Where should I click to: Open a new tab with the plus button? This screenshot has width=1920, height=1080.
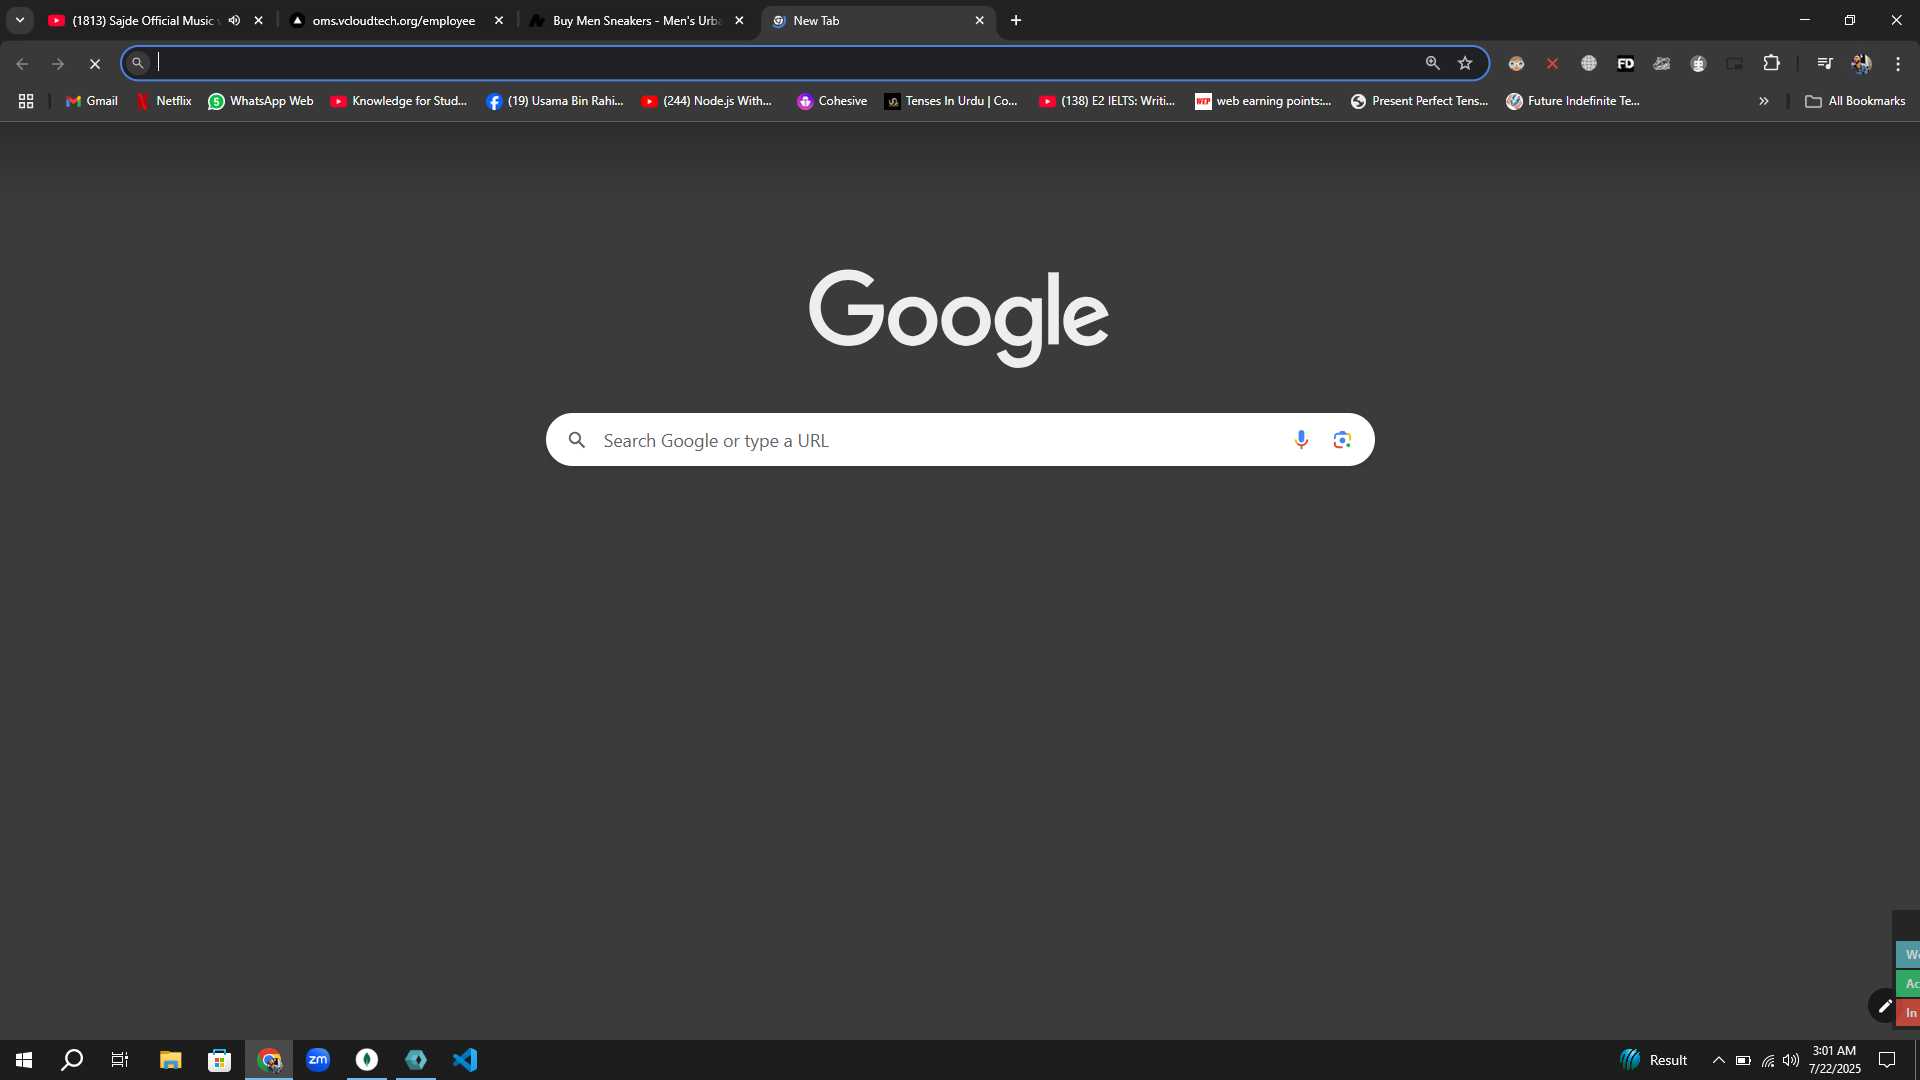pos(1016,20)
